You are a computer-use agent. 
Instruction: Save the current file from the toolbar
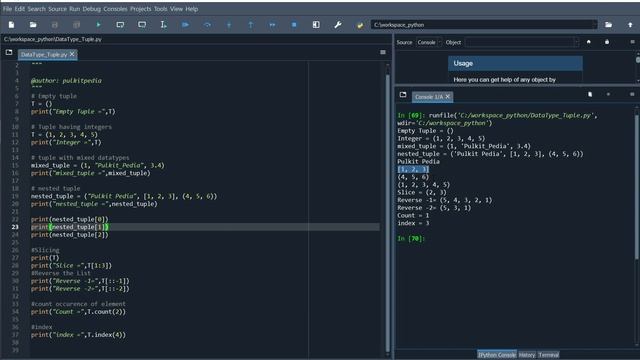point(55,25)
